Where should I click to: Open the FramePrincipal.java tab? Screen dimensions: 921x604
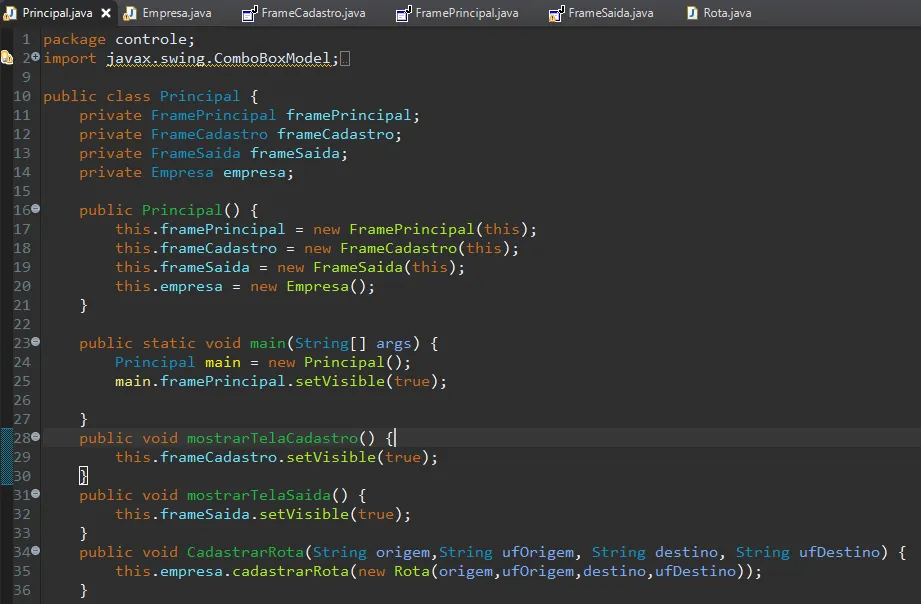(x=458, y=13)
